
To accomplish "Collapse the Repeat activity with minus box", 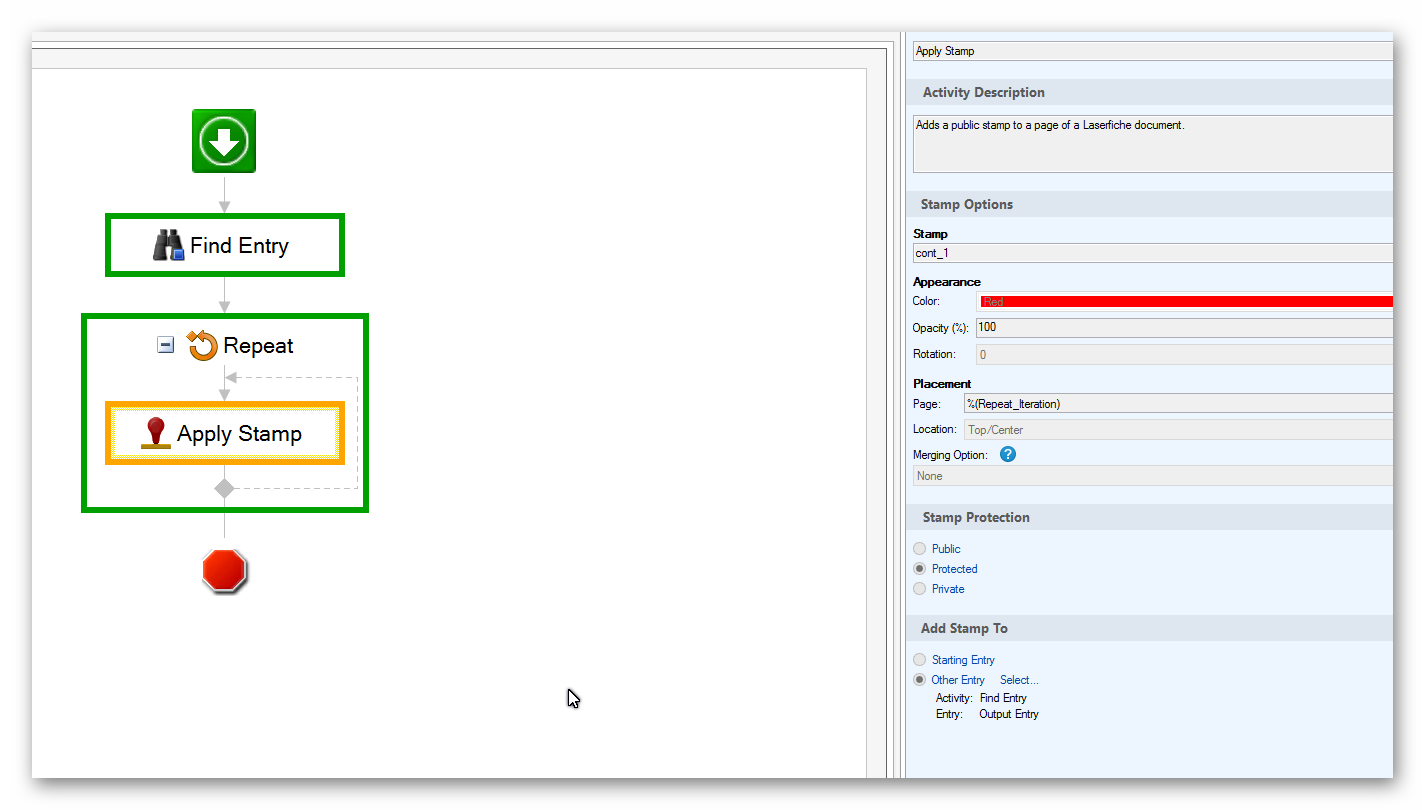I will click(166, 345).
